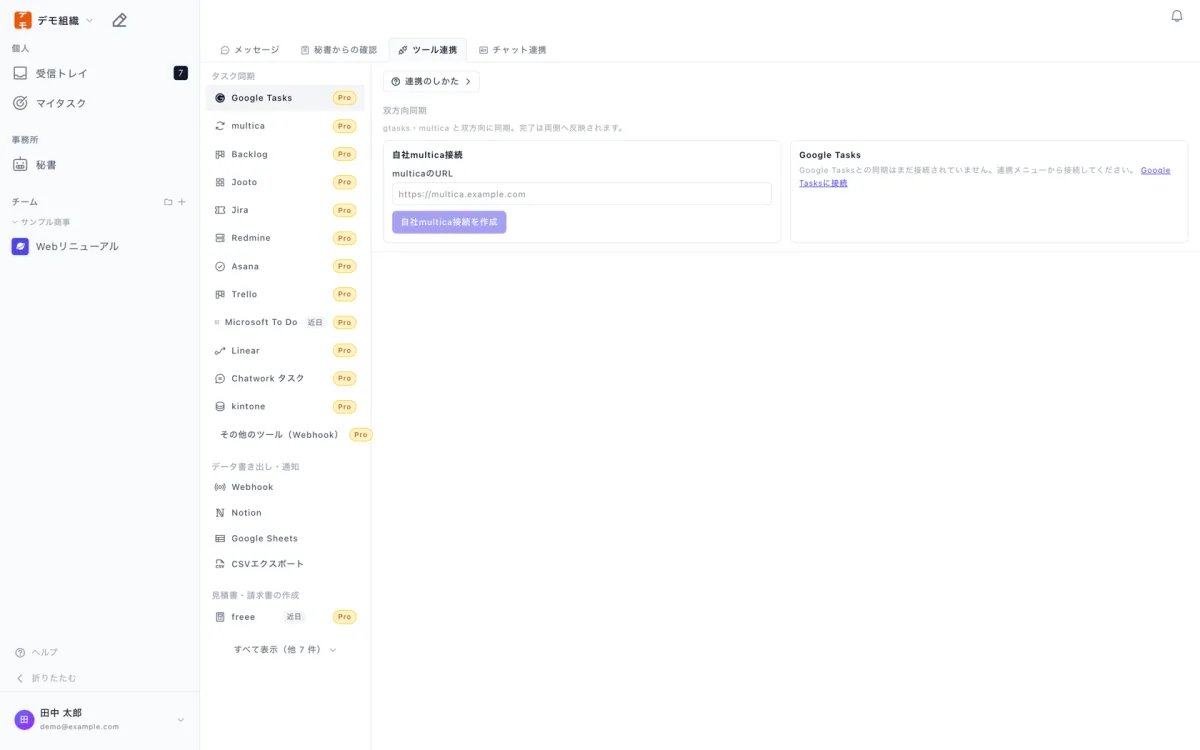Click the CSVエクスポート file icon
Screen dimensions: 1200x750
(x=220, y=564)
